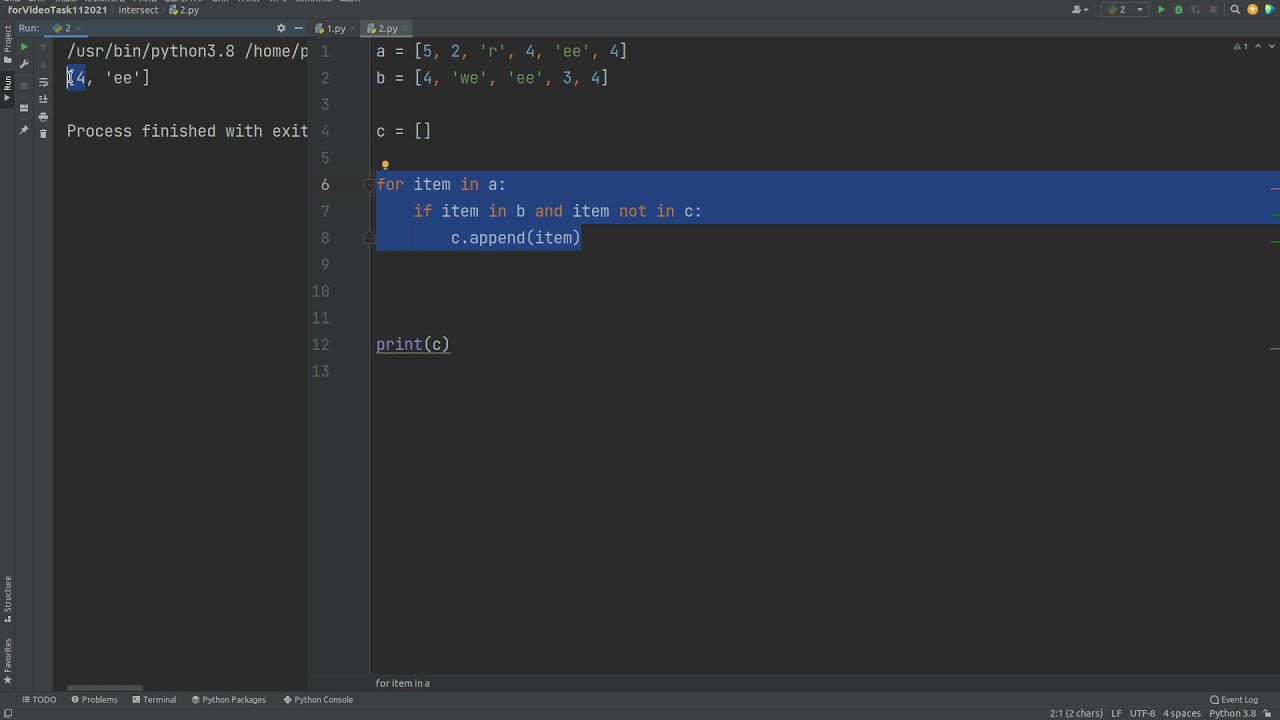
Task: Click the orange IDE update icon
Action: pyautogui.click(x=1252, y=9)
